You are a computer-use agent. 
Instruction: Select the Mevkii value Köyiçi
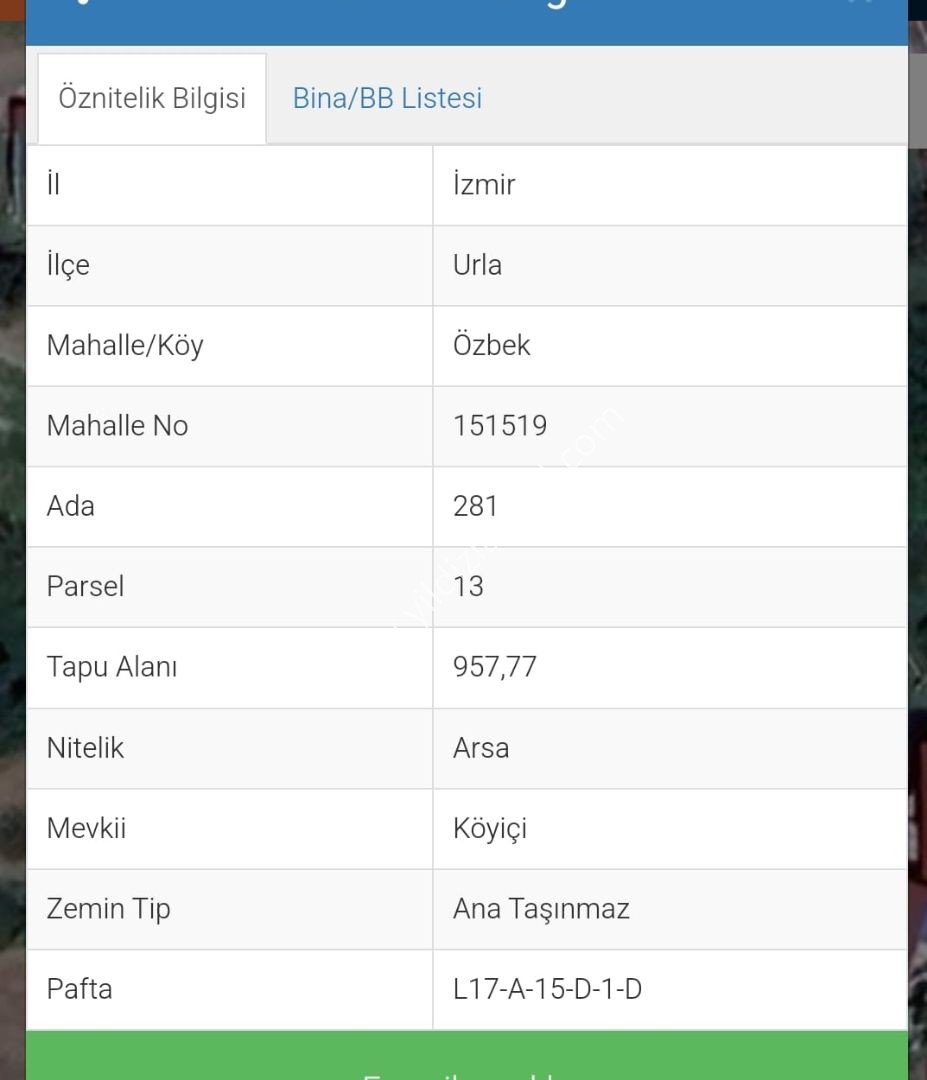pyautogui.click(x=489, y=829)
